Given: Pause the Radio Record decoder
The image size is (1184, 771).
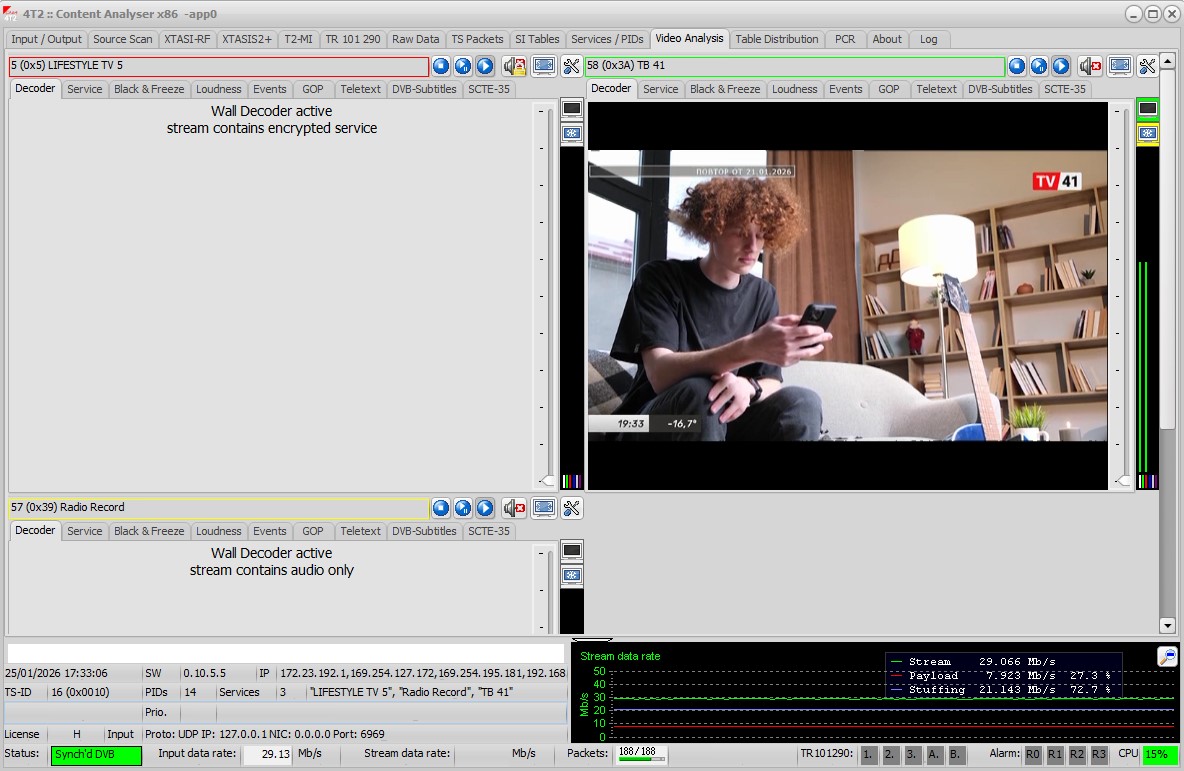Looking at the screenshot, I should pos(463,507).
